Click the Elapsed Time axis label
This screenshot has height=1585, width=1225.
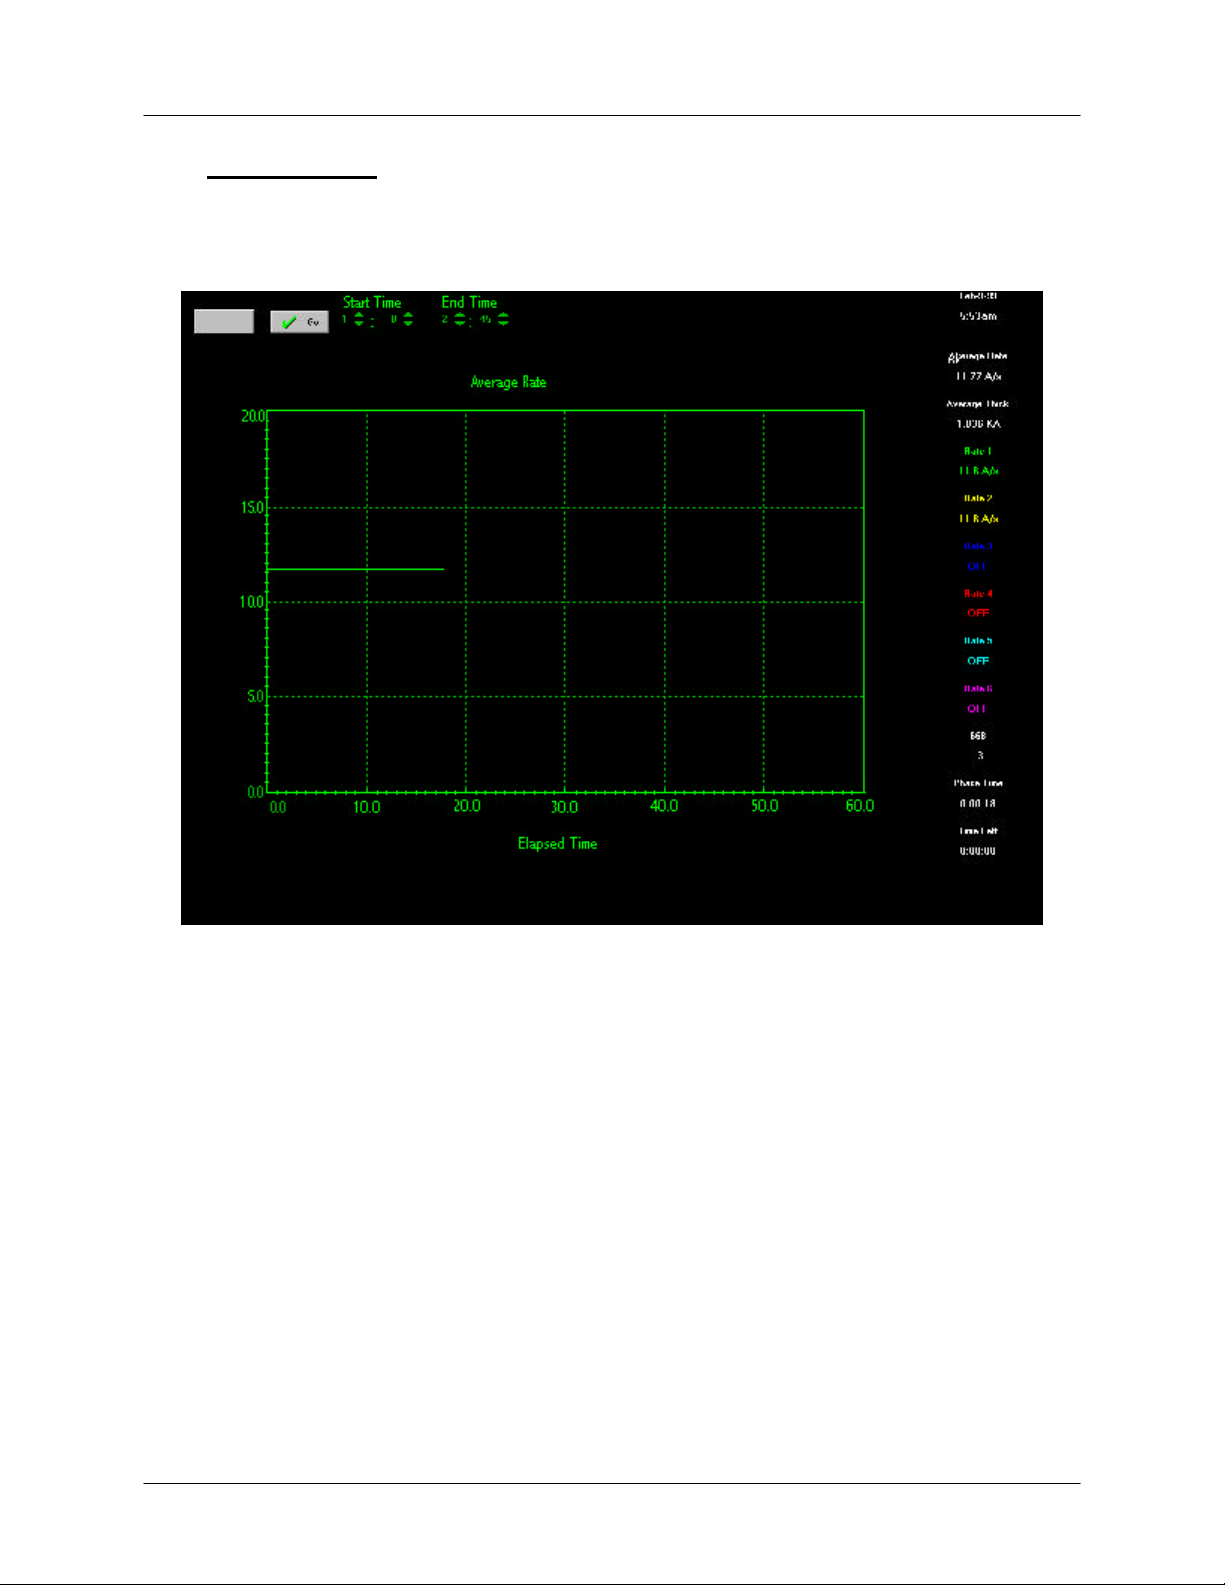(557, 843)
